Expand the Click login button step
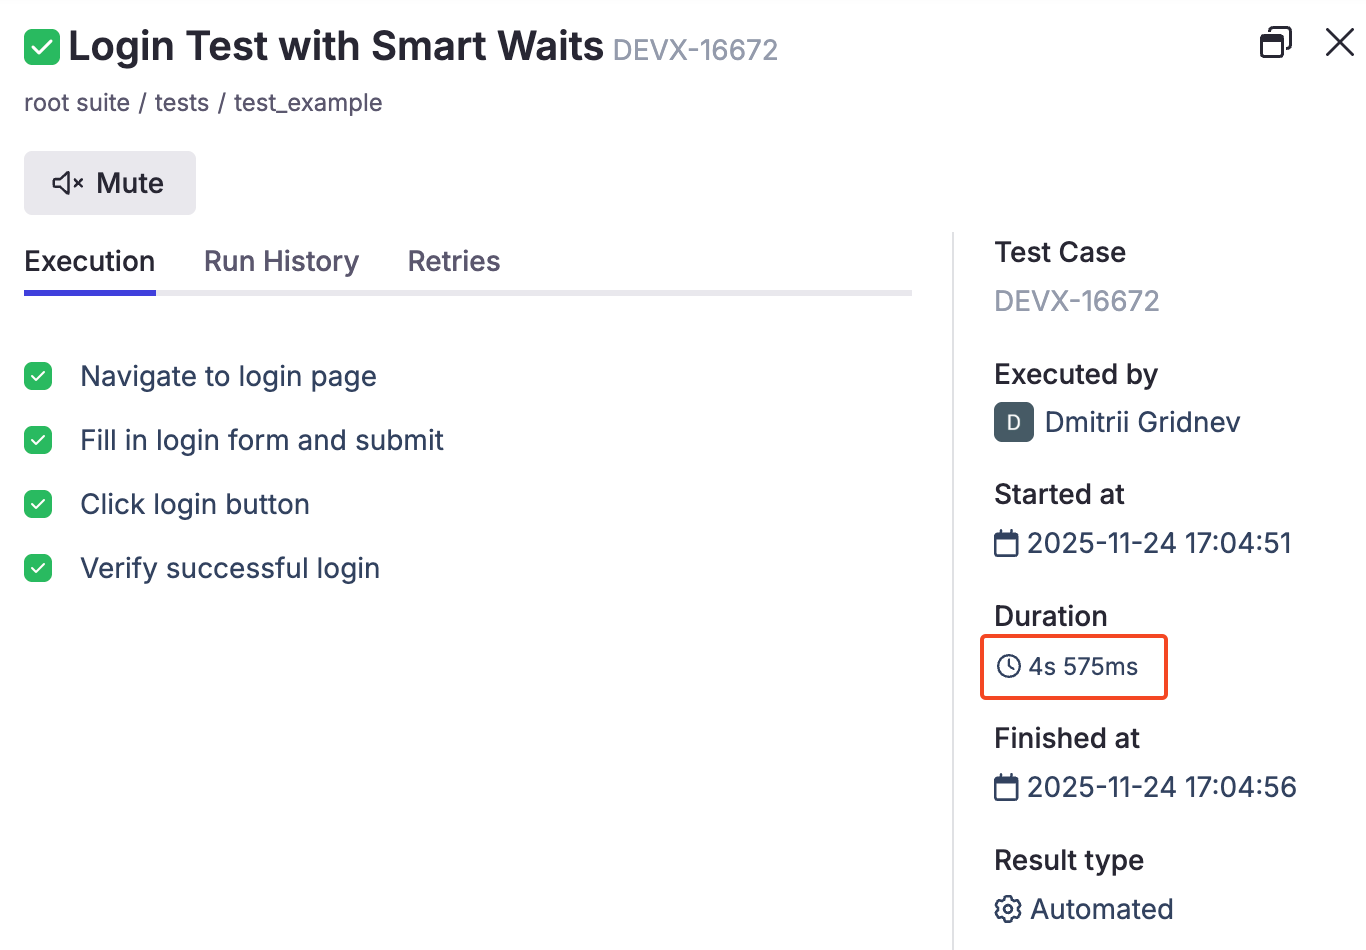Screen dimensions: 1366x950 (x=195, y=504)
